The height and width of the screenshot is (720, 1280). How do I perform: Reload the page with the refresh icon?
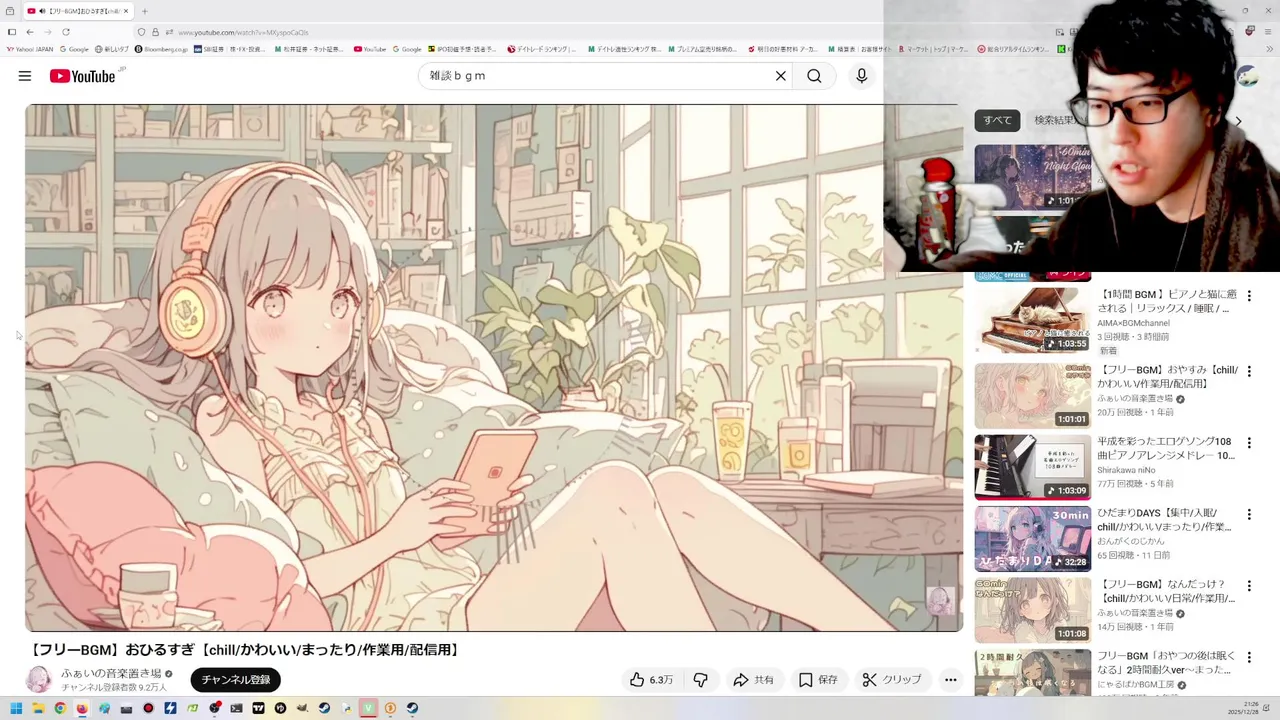click(x=66, y=32)
